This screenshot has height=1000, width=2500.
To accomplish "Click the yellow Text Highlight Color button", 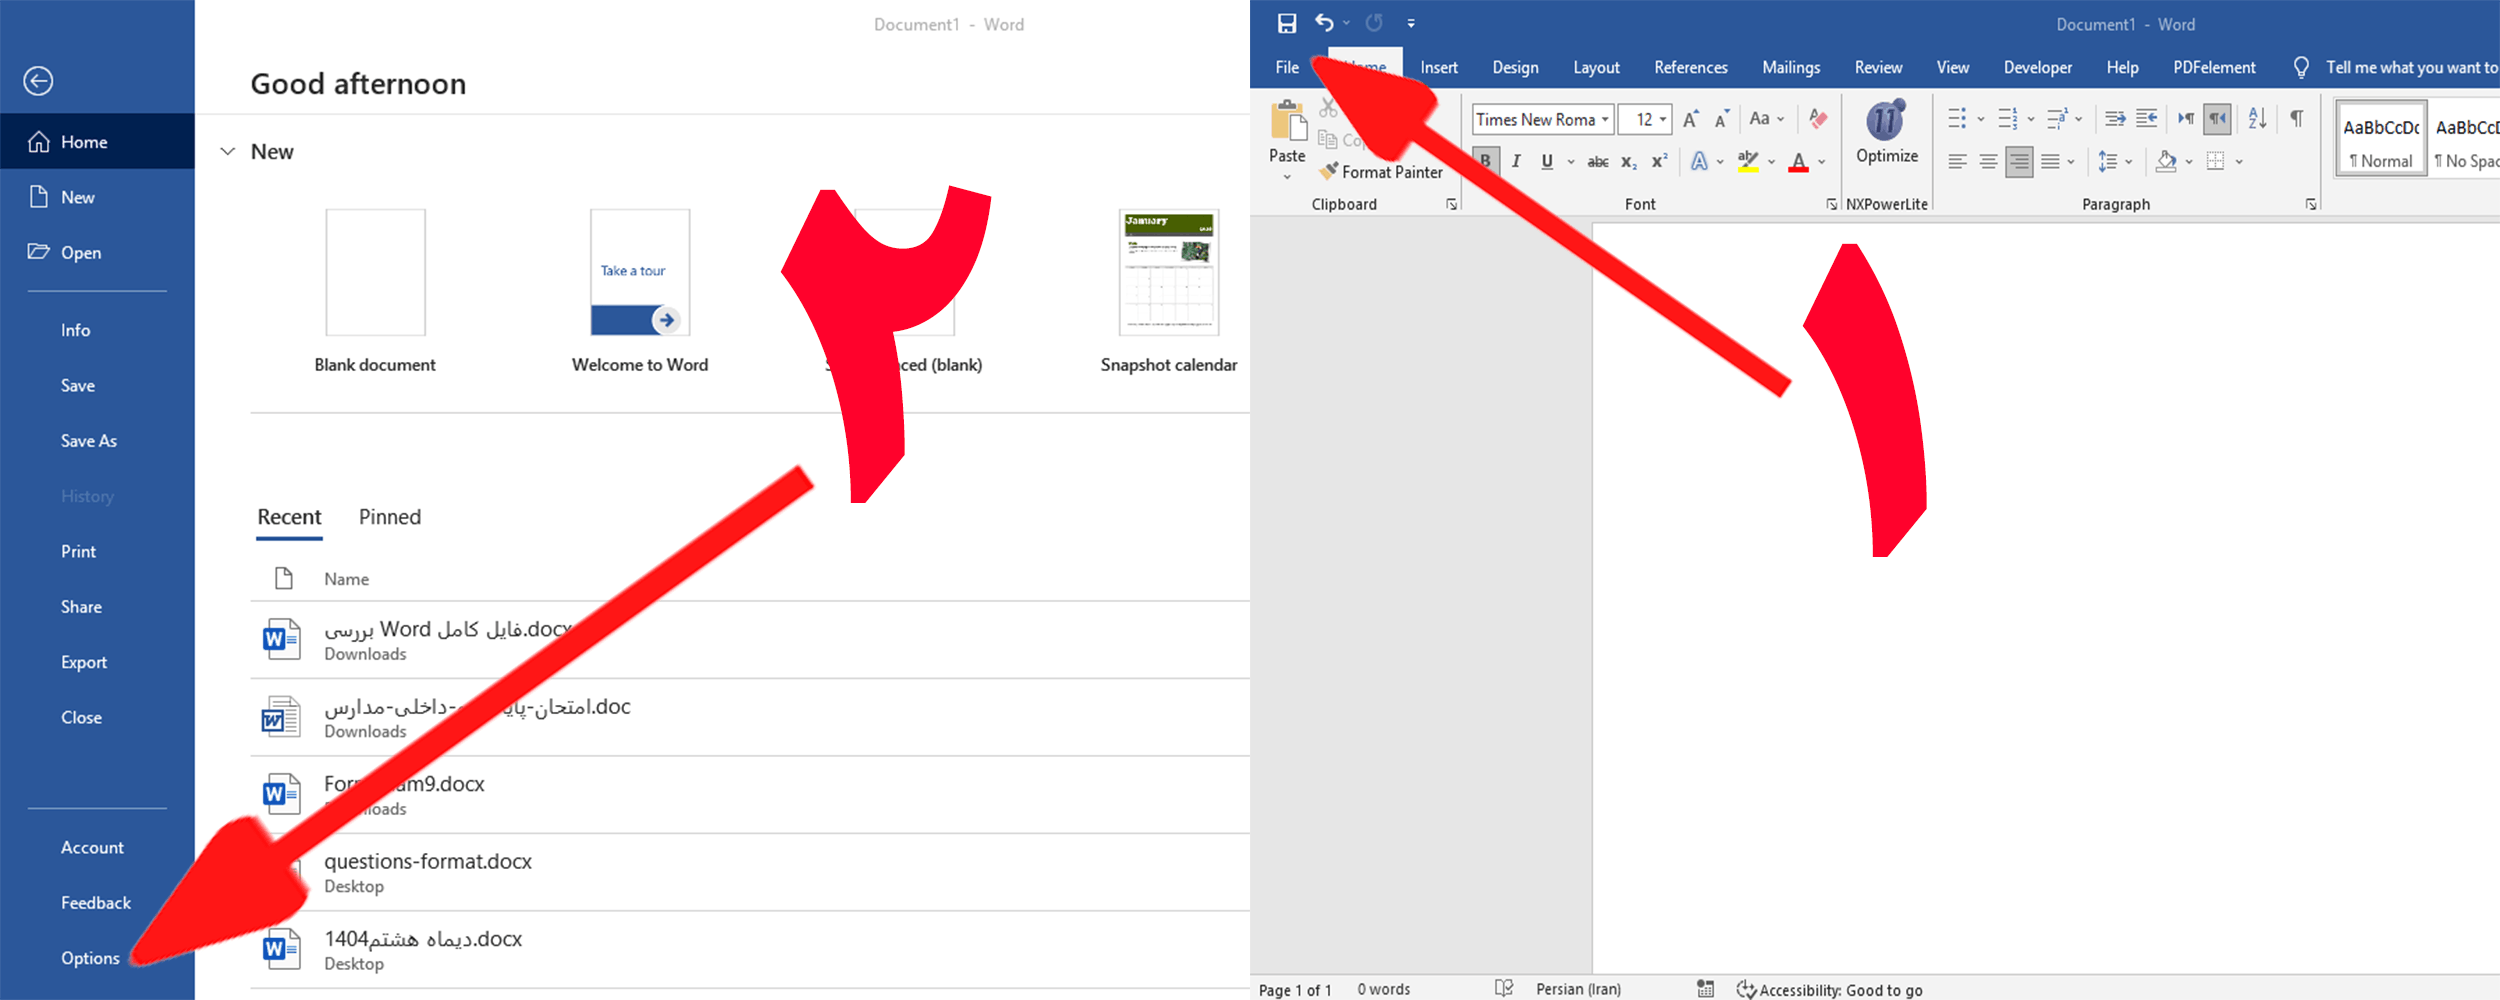I will [x=1748, y=161].
